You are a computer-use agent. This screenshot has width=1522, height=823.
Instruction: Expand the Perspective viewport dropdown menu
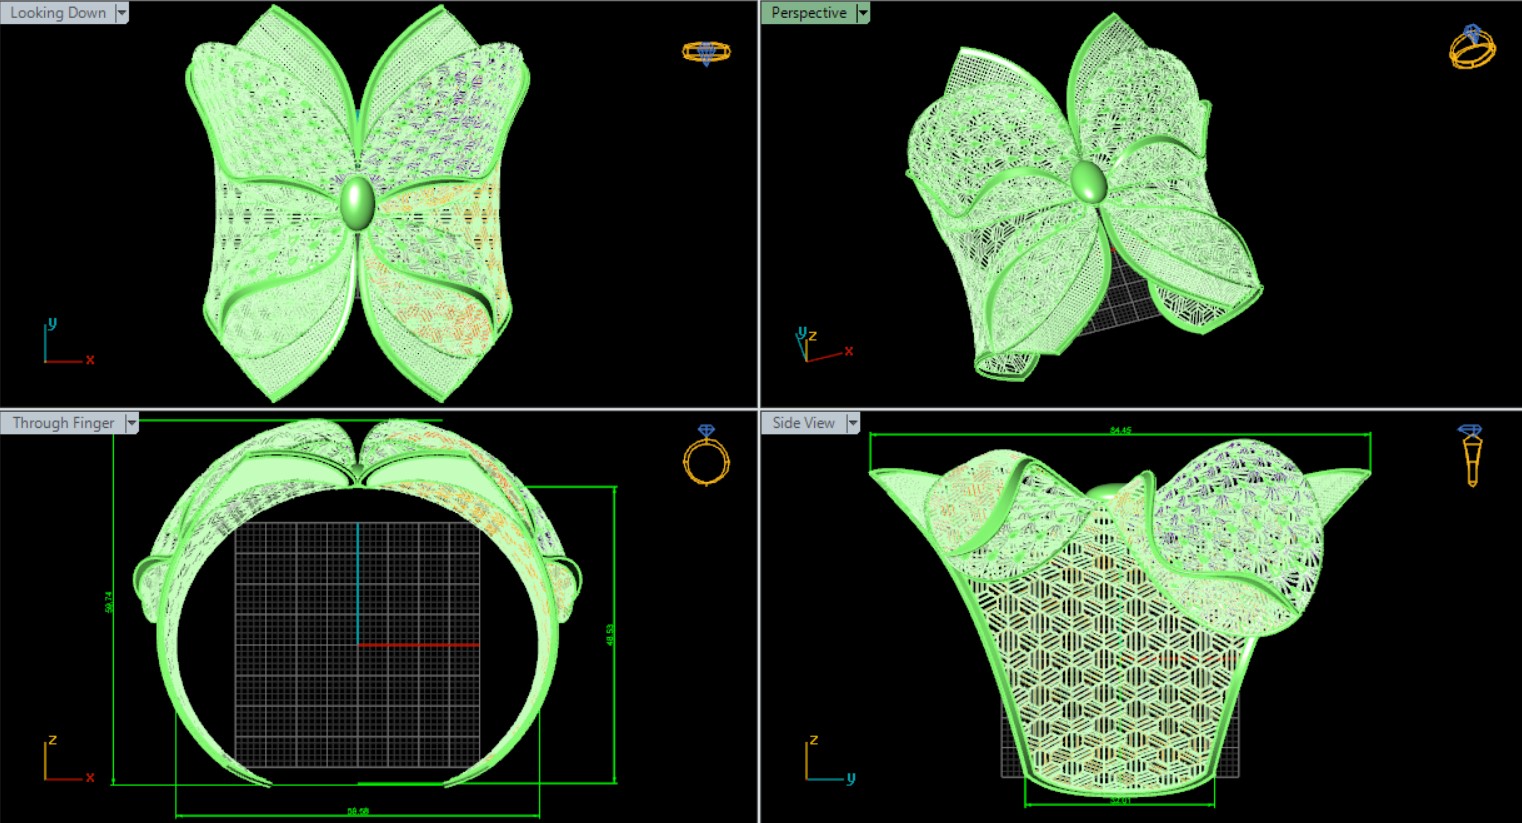pos(863,13)
